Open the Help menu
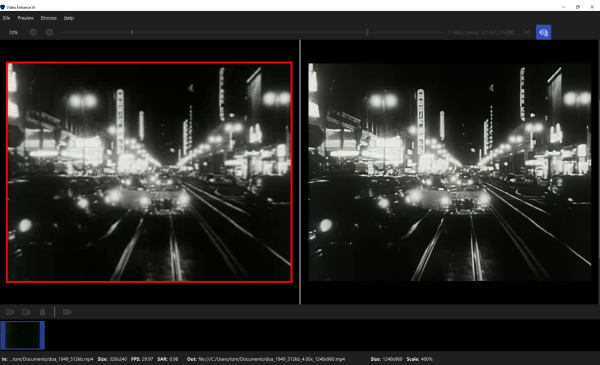 (x=69, y=18)
